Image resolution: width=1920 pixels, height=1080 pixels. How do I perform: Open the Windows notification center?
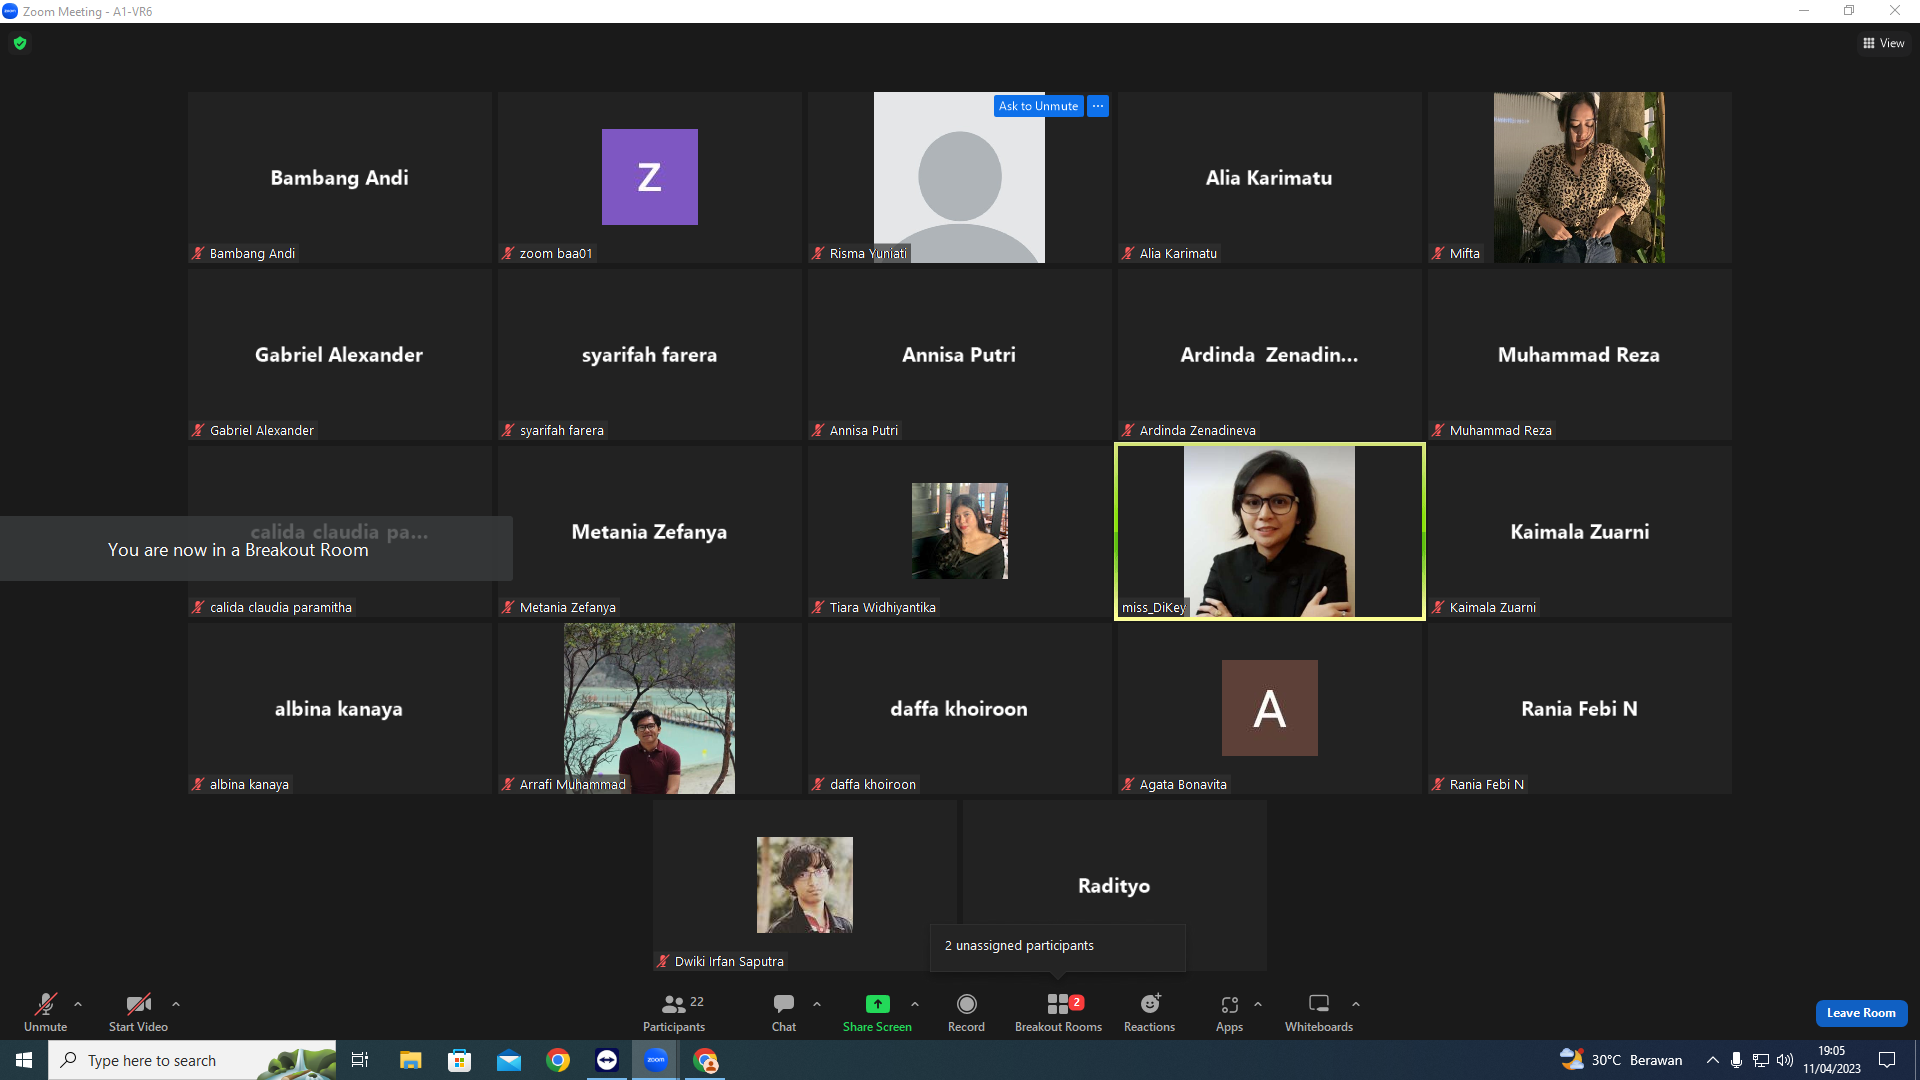tap(1887, 1060)
